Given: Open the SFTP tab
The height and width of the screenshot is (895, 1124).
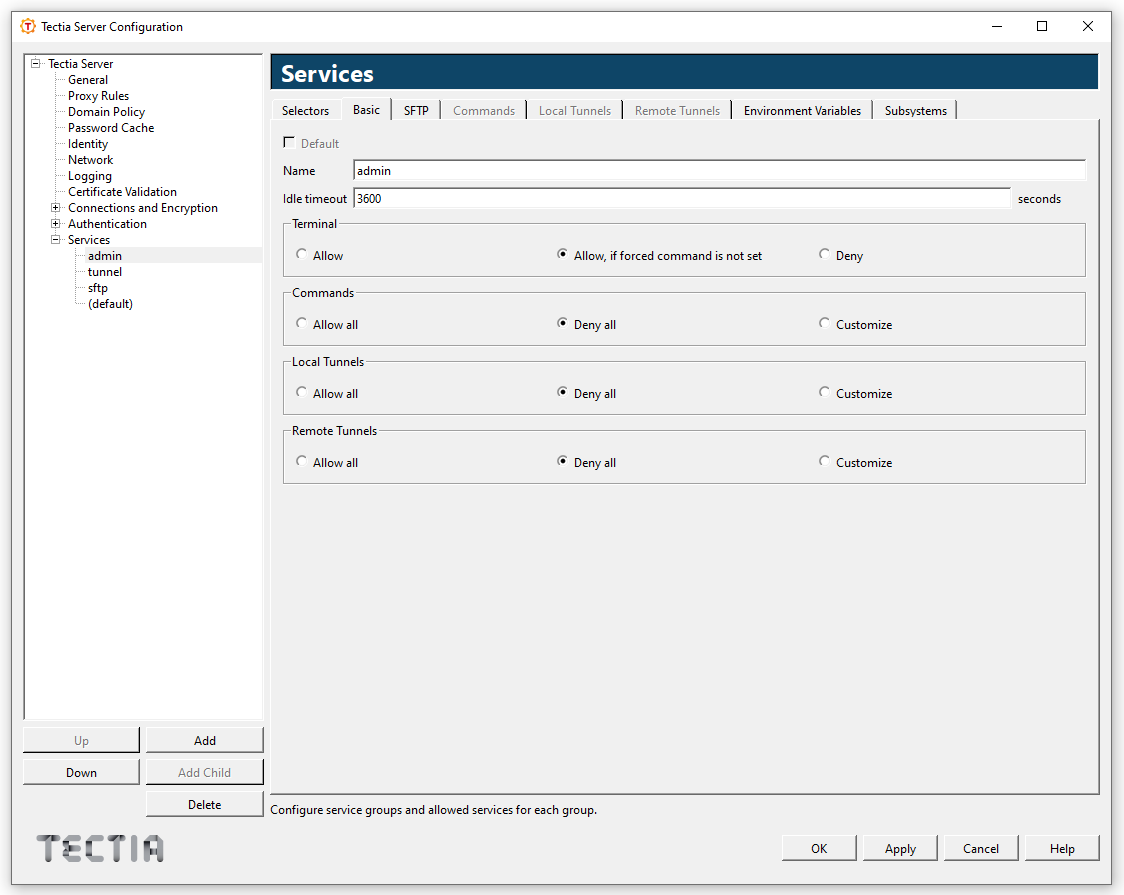Looking at the screenshot, I should 416,110.
